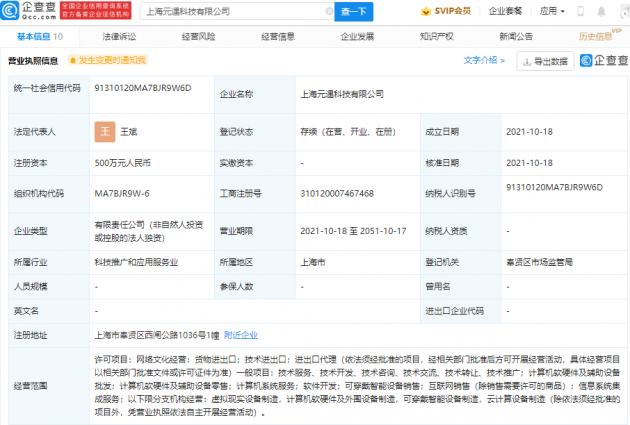630x425 pixels.
Task: Click the 王 avatar of legal representative
Action: click(105, 132)
